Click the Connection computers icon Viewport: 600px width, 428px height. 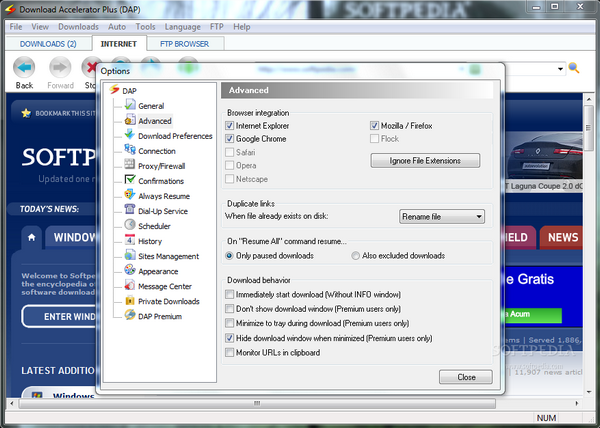(x=130, y=150)
